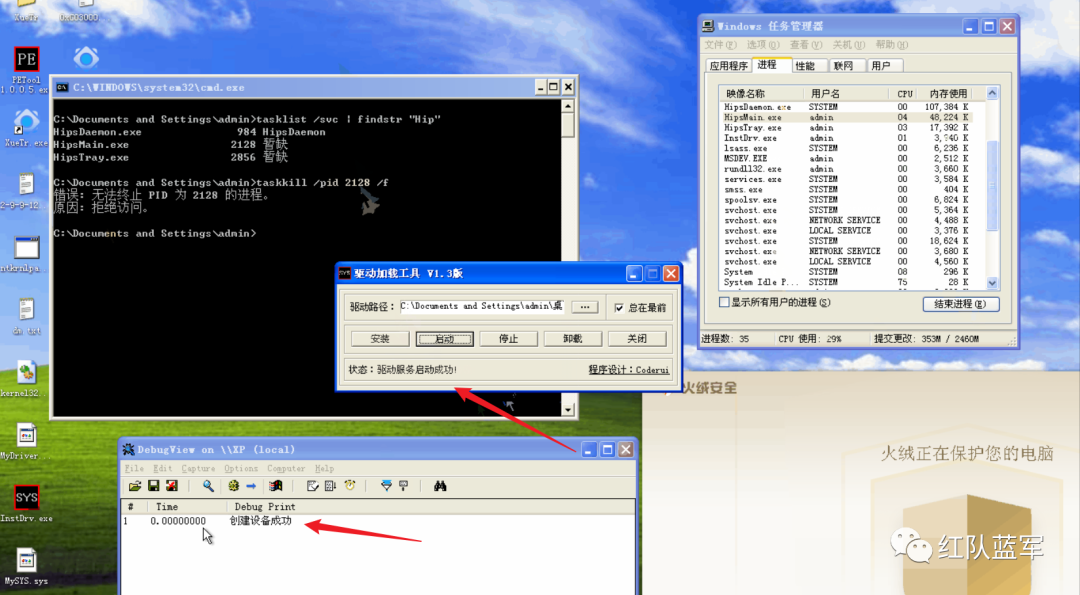The width and height of the screenshot is (1080, 595).
Task: Click Open folder icon in DebugView toolbar
Action: tap(135, 486)
